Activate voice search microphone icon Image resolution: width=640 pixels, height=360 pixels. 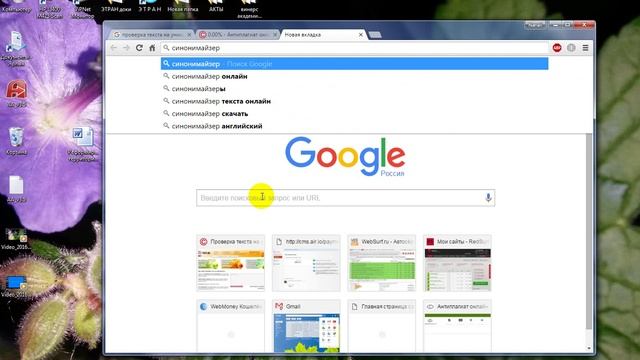pyautogui.click(x=488, y=198)
